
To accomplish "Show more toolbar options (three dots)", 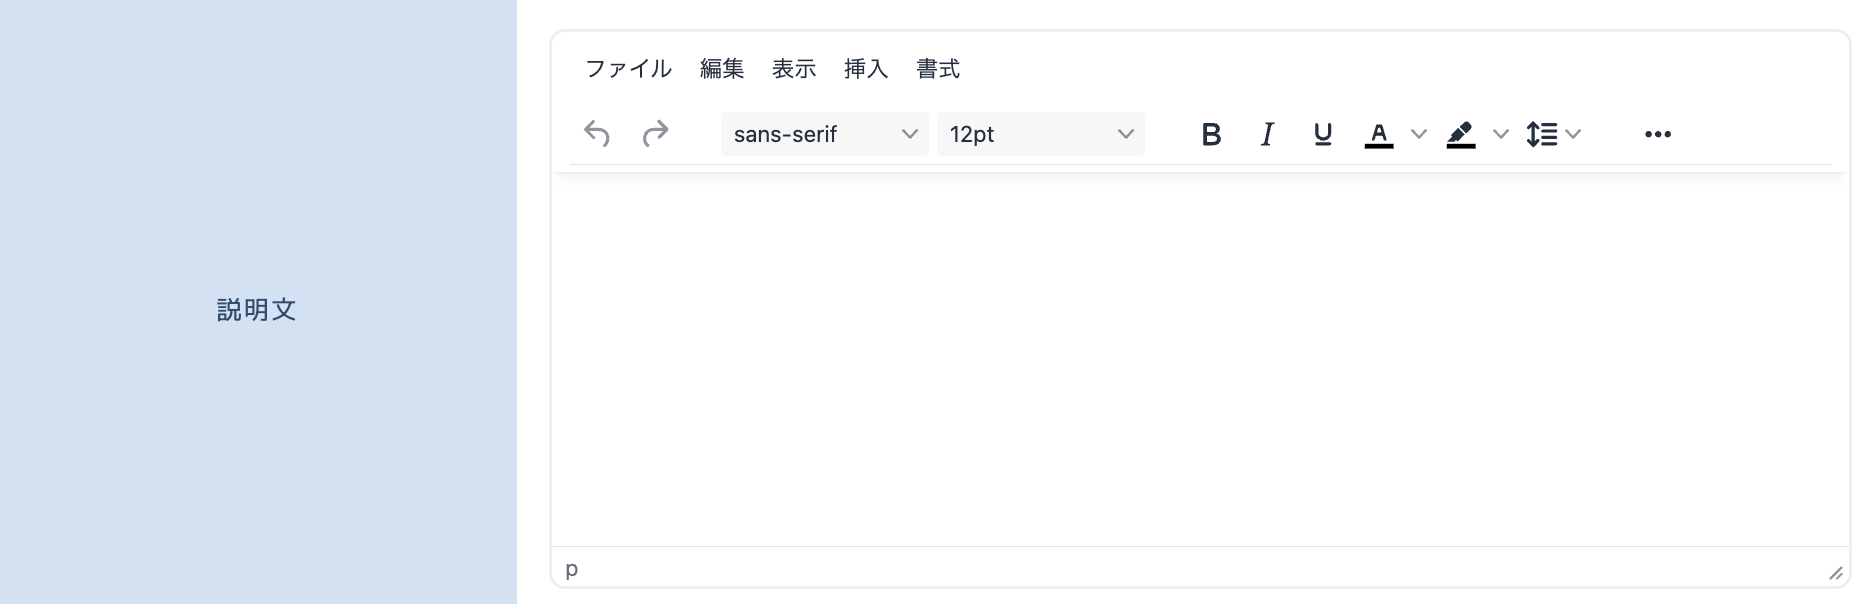I will [1657, 134].
